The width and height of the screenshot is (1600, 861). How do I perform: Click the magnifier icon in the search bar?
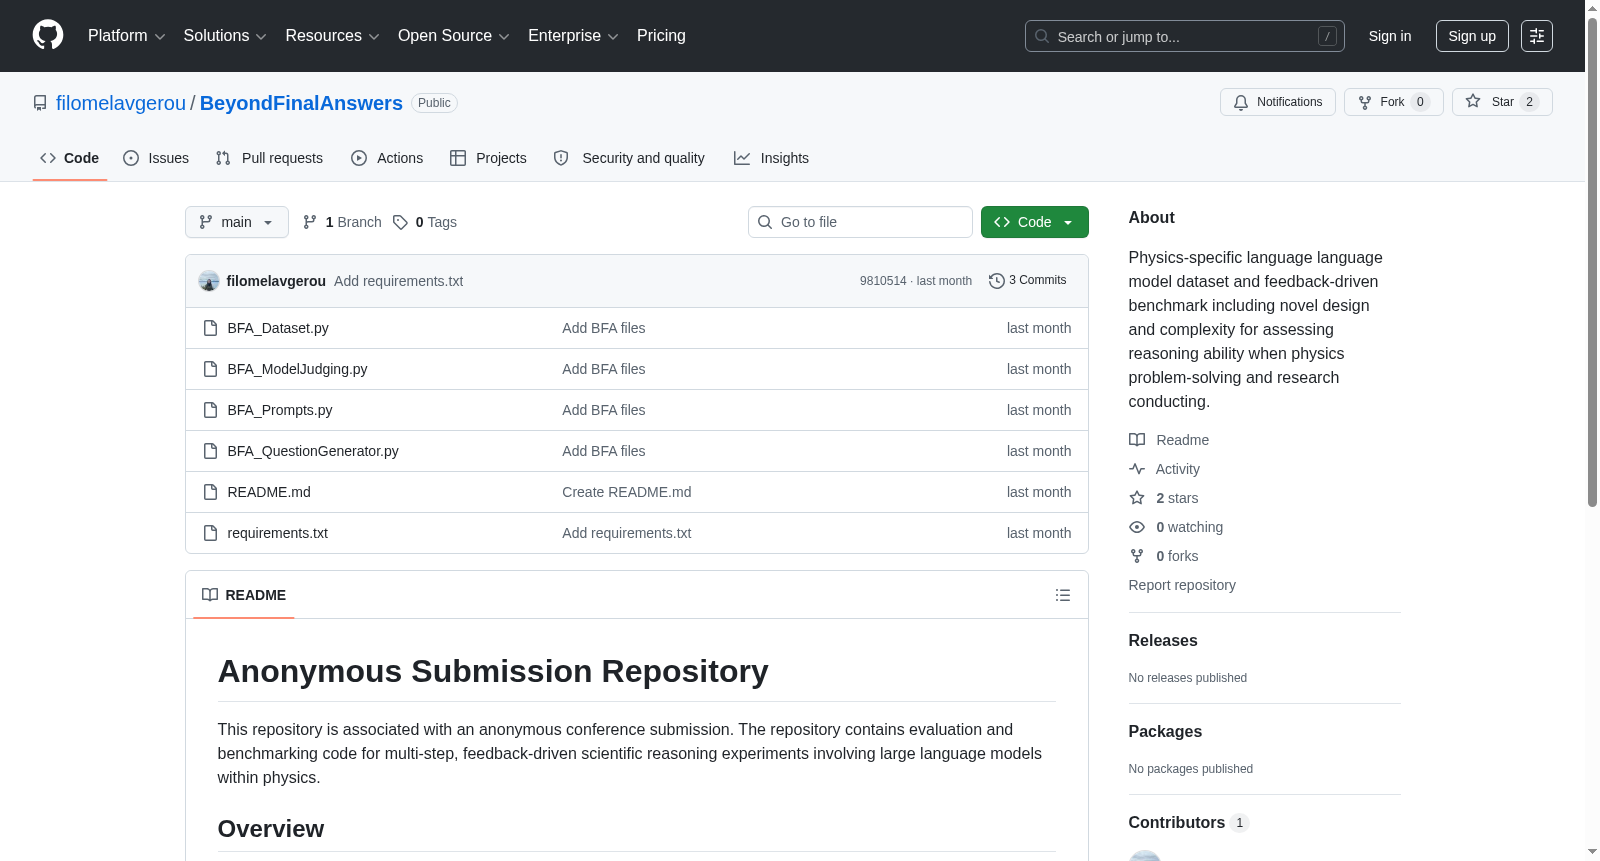(1042, 36)
